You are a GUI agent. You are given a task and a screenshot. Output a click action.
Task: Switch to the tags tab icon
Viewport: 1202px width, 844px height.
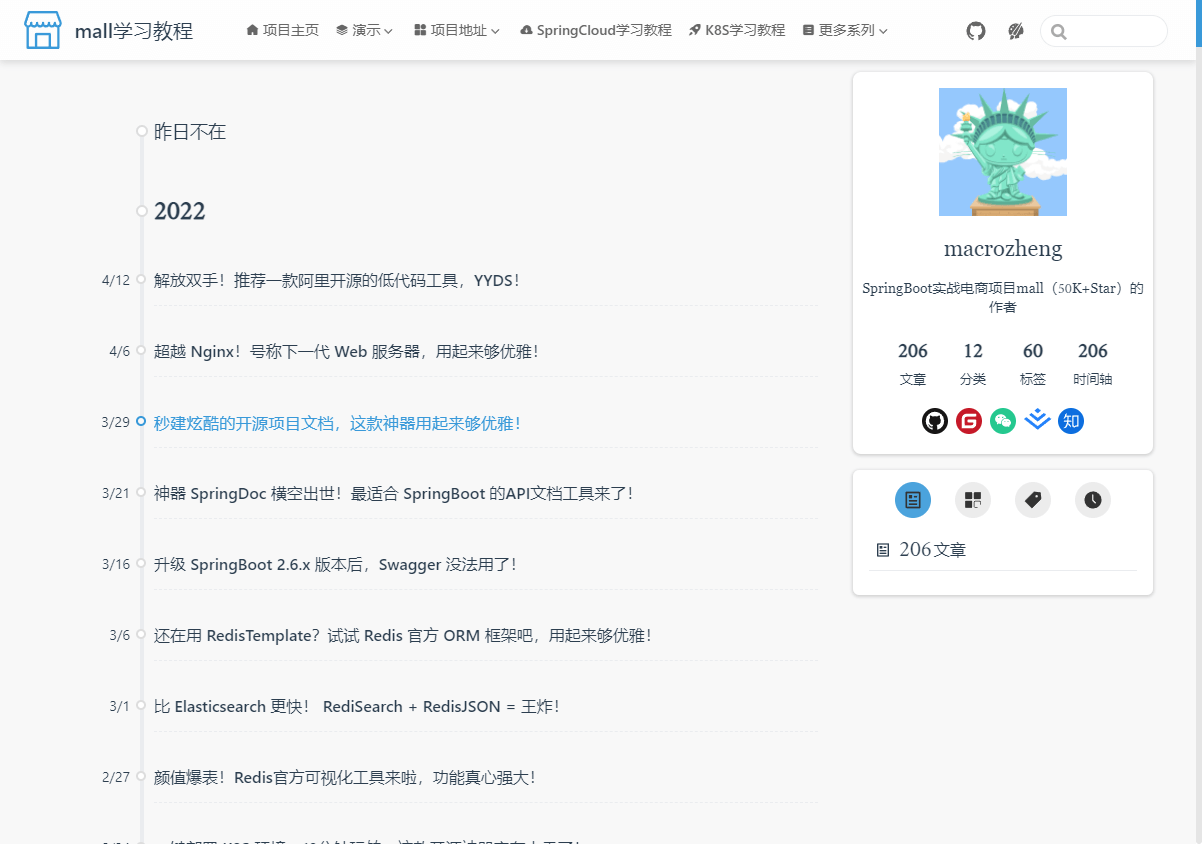pos(1033,500)
